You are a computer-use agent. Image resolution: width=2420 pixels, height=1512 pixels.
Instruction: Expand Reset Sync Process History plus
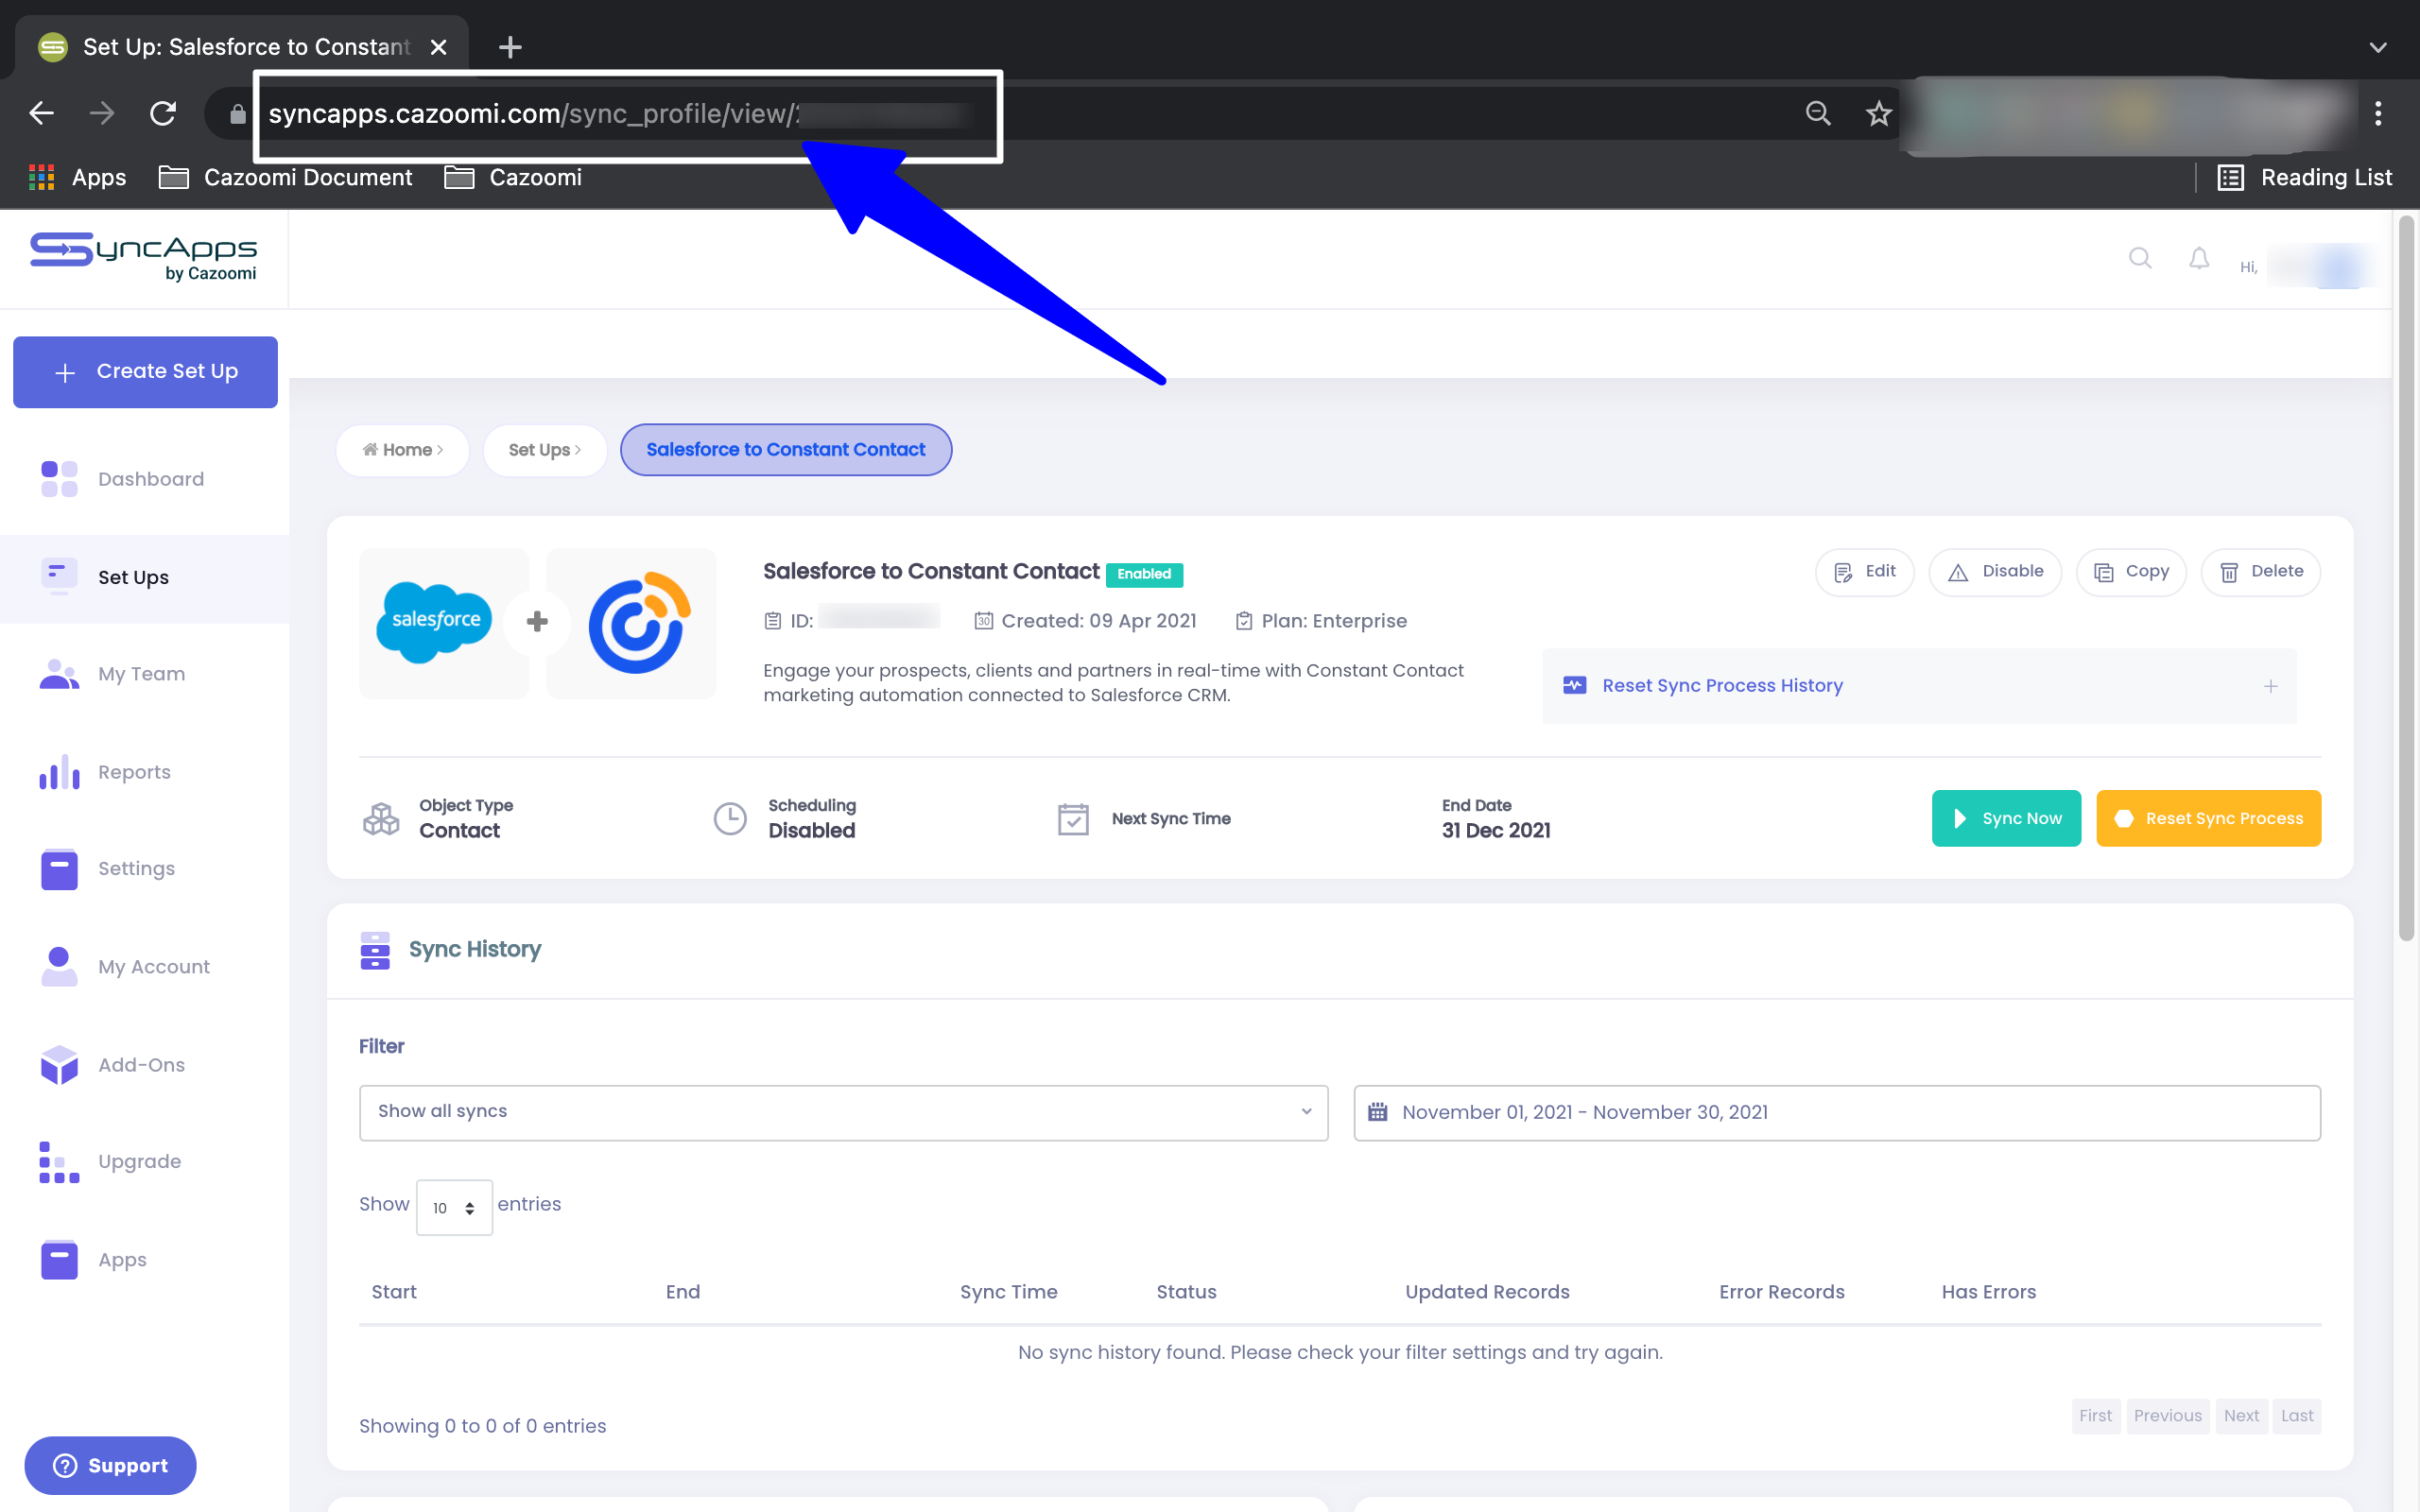coord(2271,686)
